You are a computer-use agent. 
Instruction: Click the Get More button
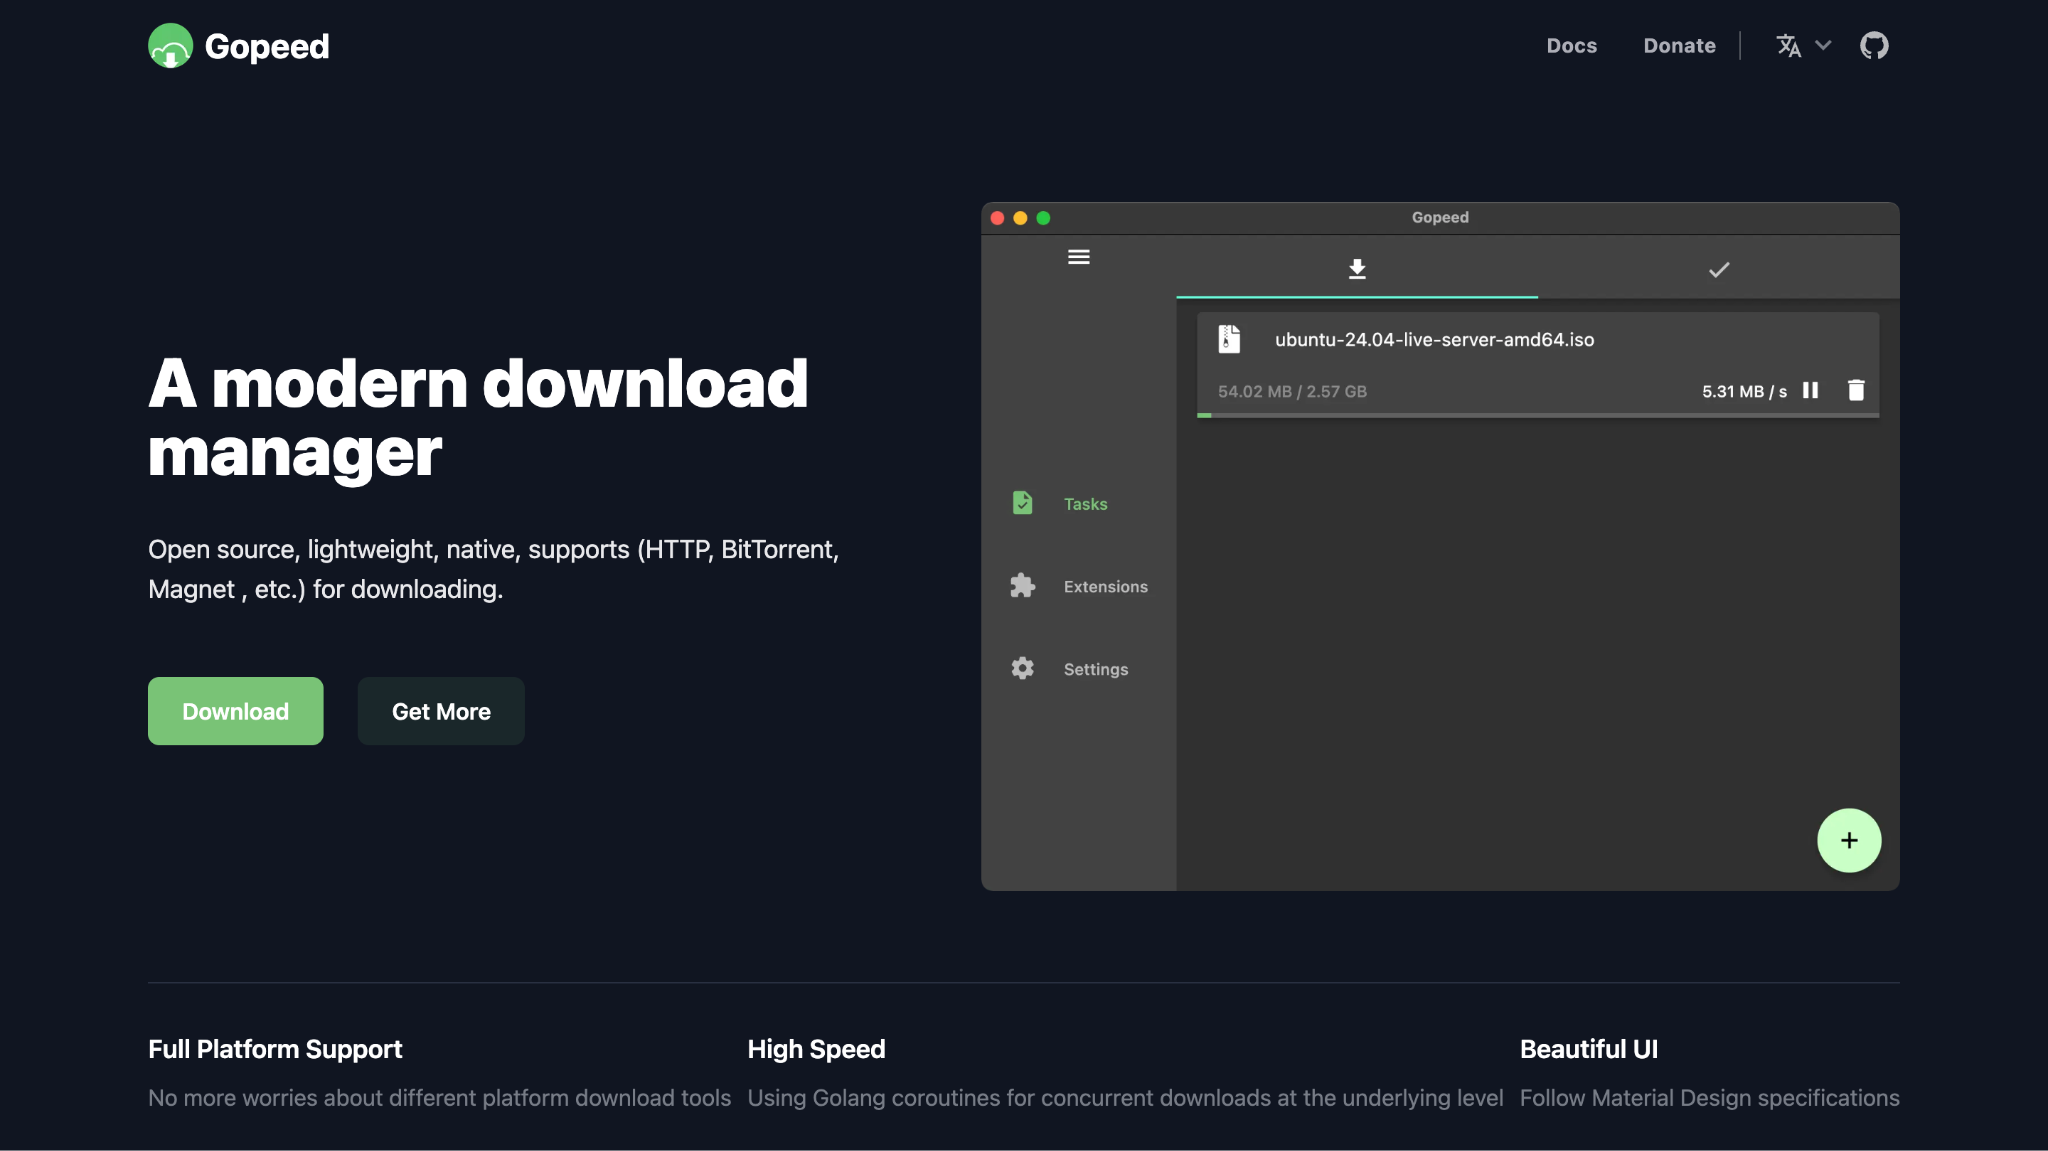pos(440,711)
